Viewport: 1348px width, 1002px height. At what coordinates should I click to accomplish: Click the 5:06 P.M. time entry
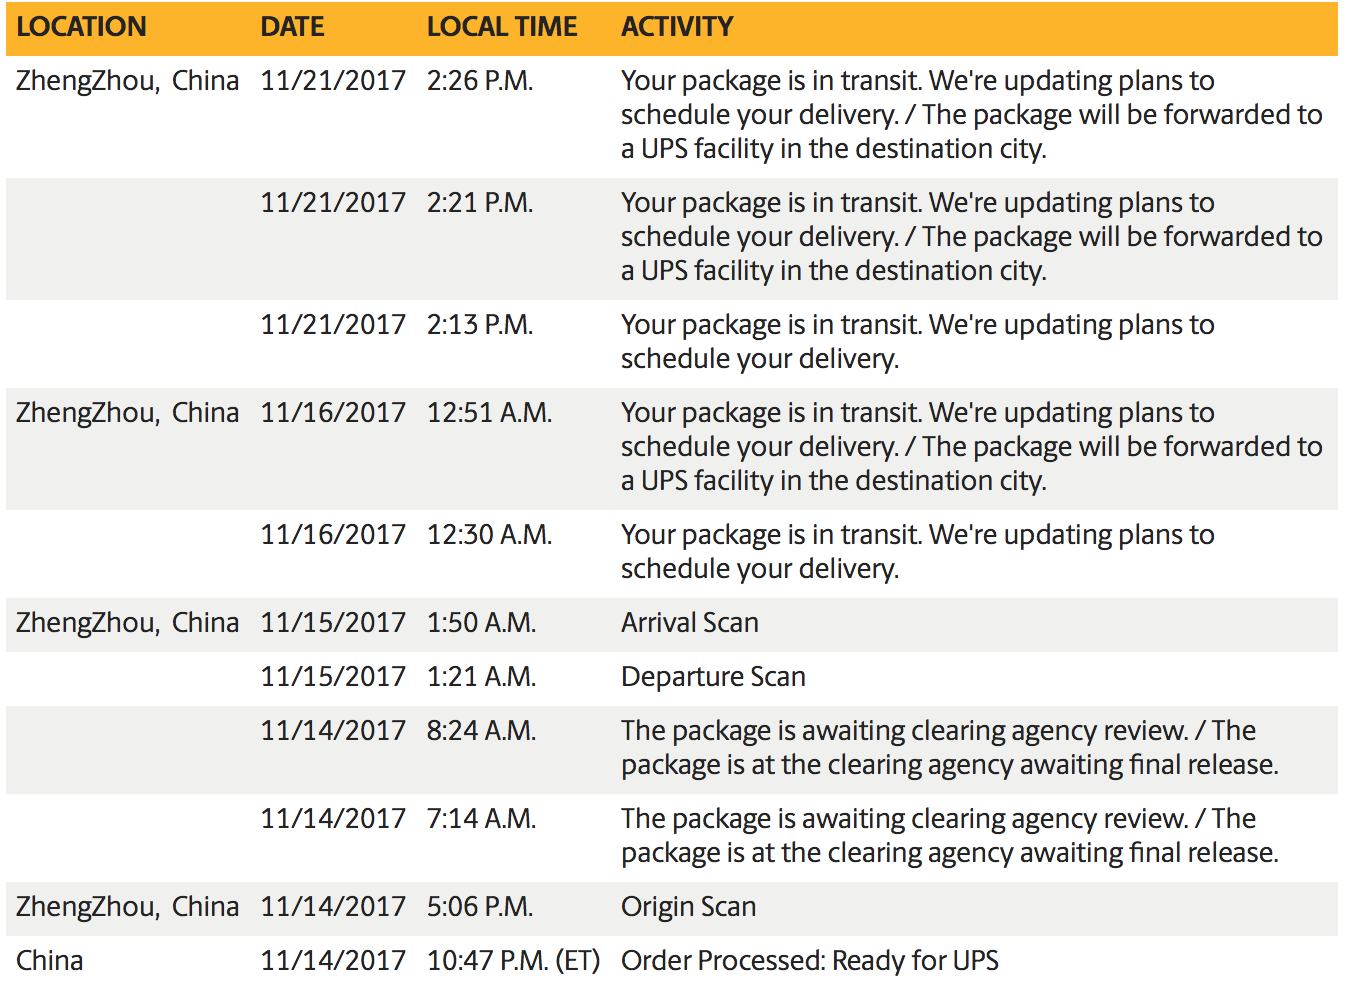coord(480,907)
